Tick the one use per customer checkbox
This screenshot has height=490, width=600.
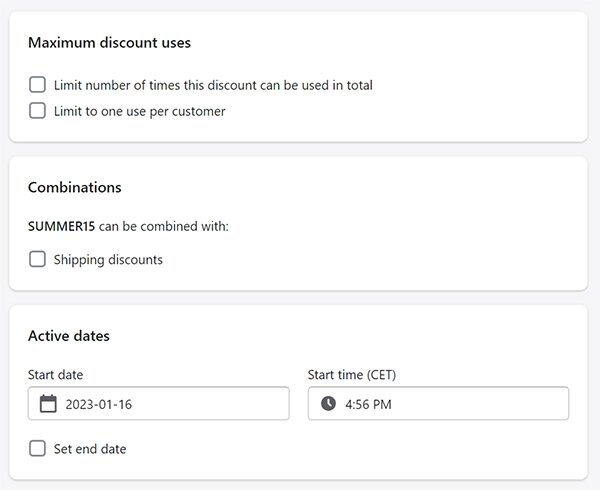point(38,111)
